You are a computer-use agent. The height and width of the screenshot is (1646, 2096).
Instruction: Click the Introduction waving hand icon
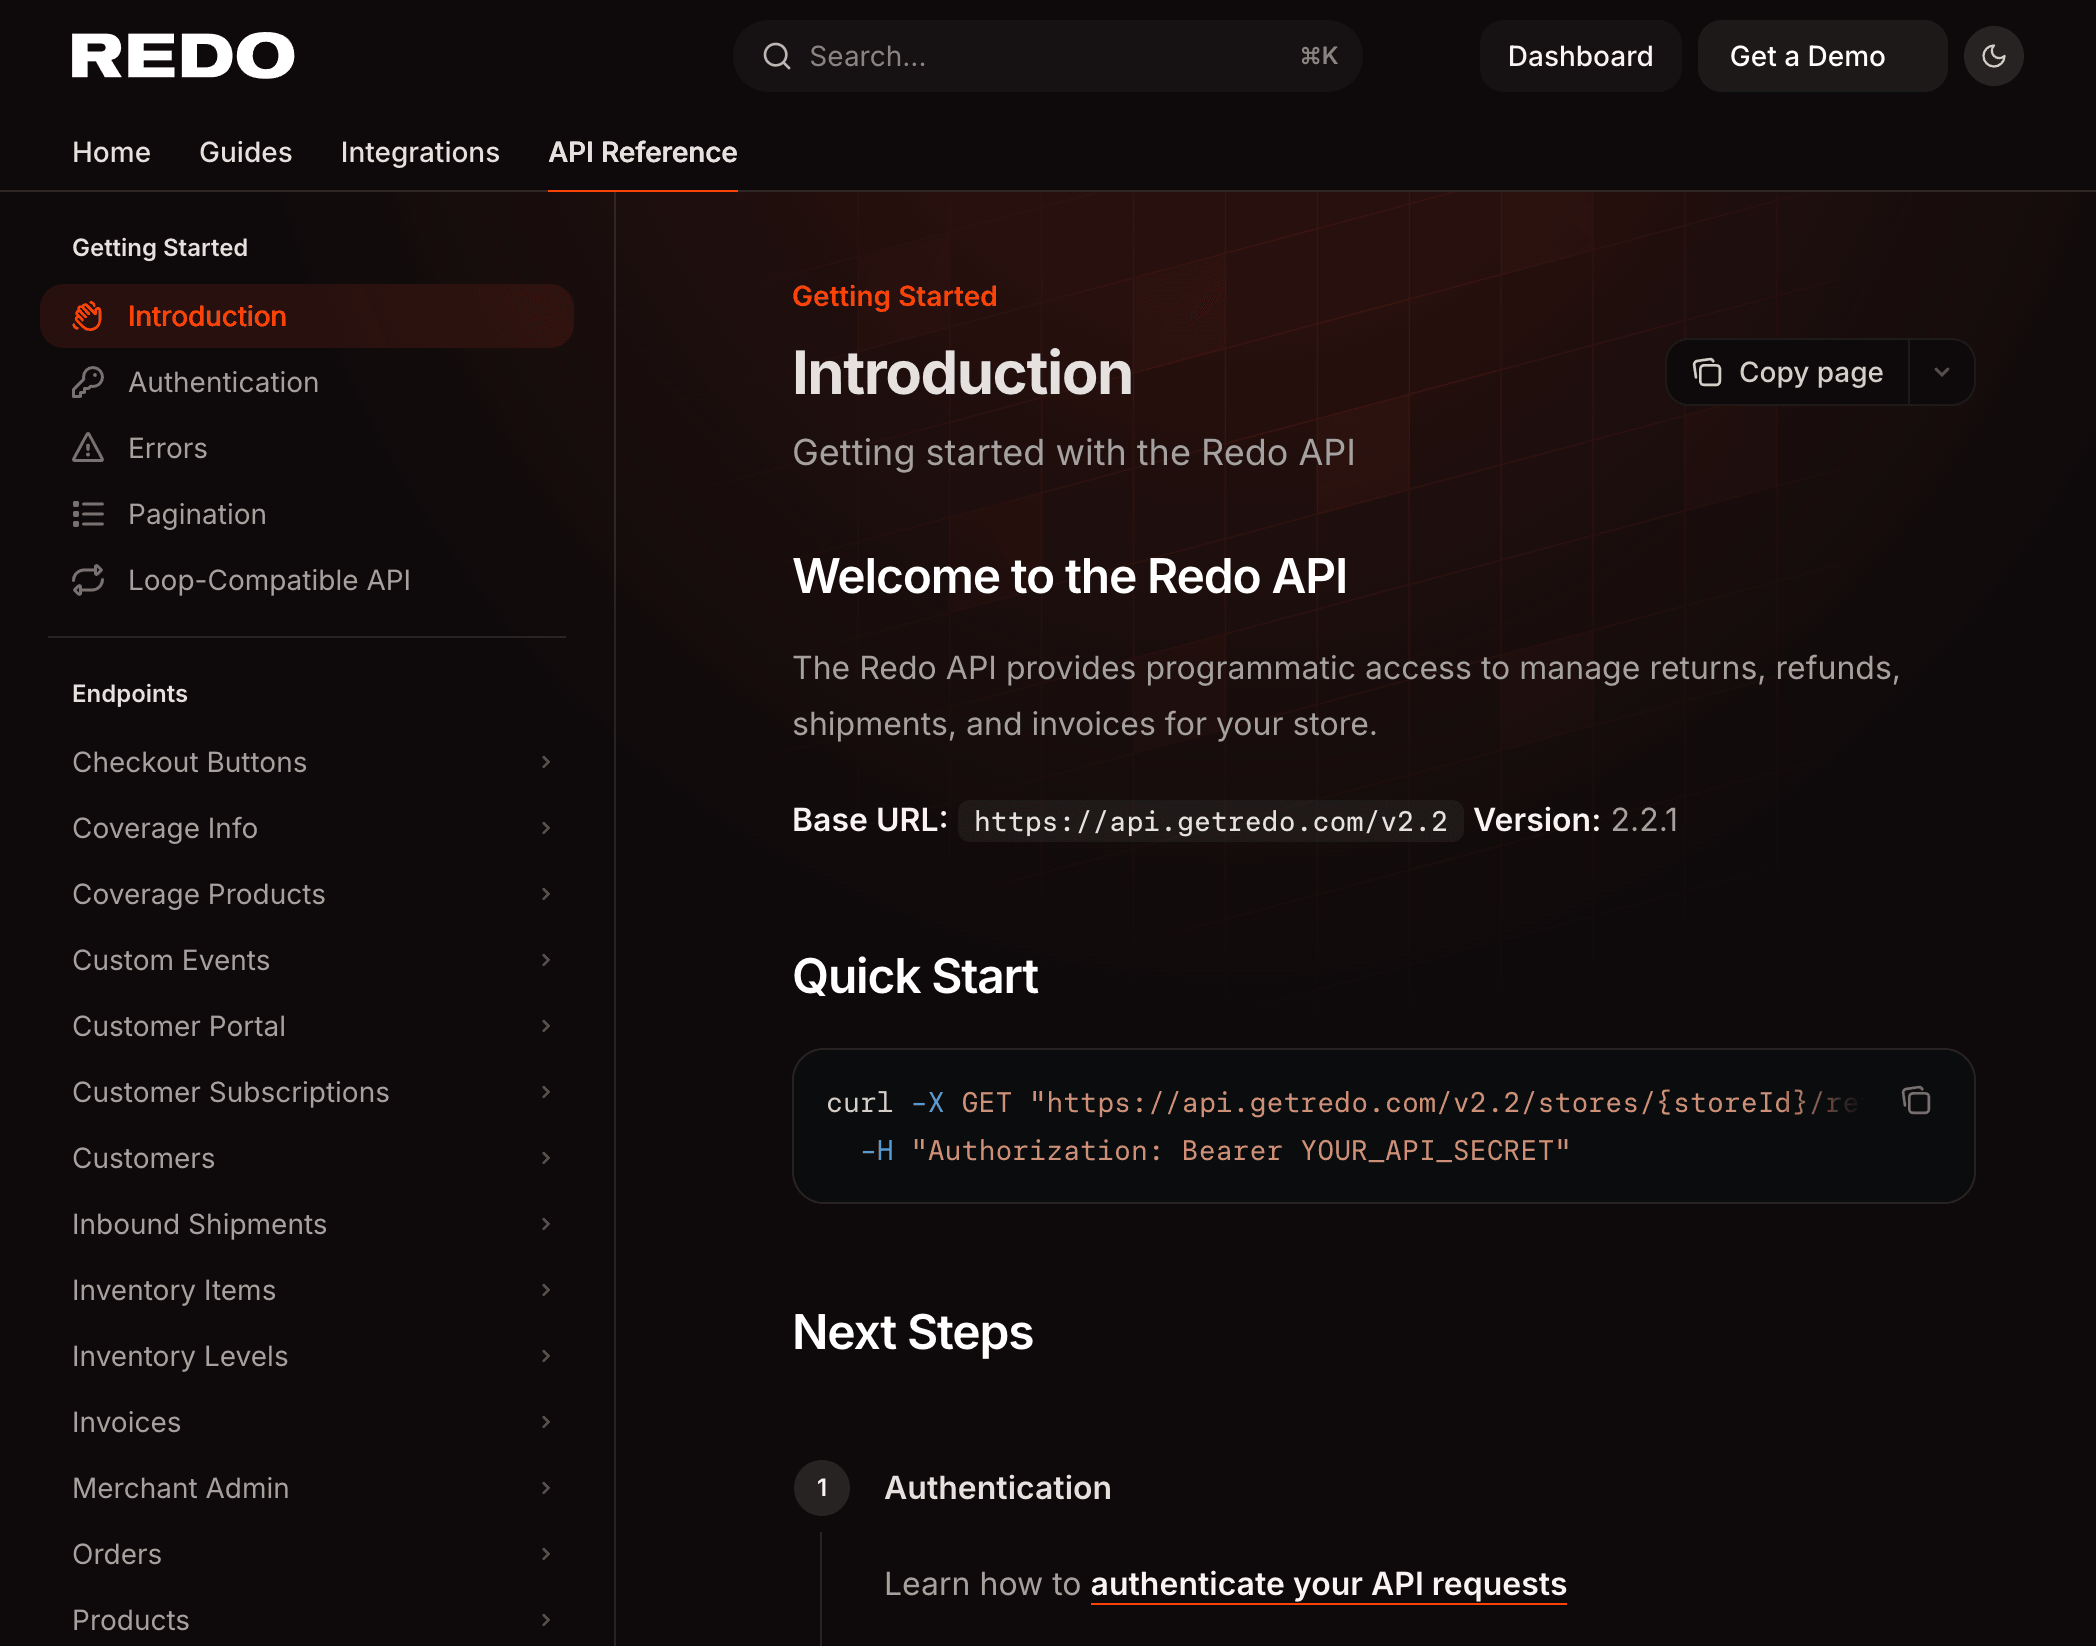(88, 316)
